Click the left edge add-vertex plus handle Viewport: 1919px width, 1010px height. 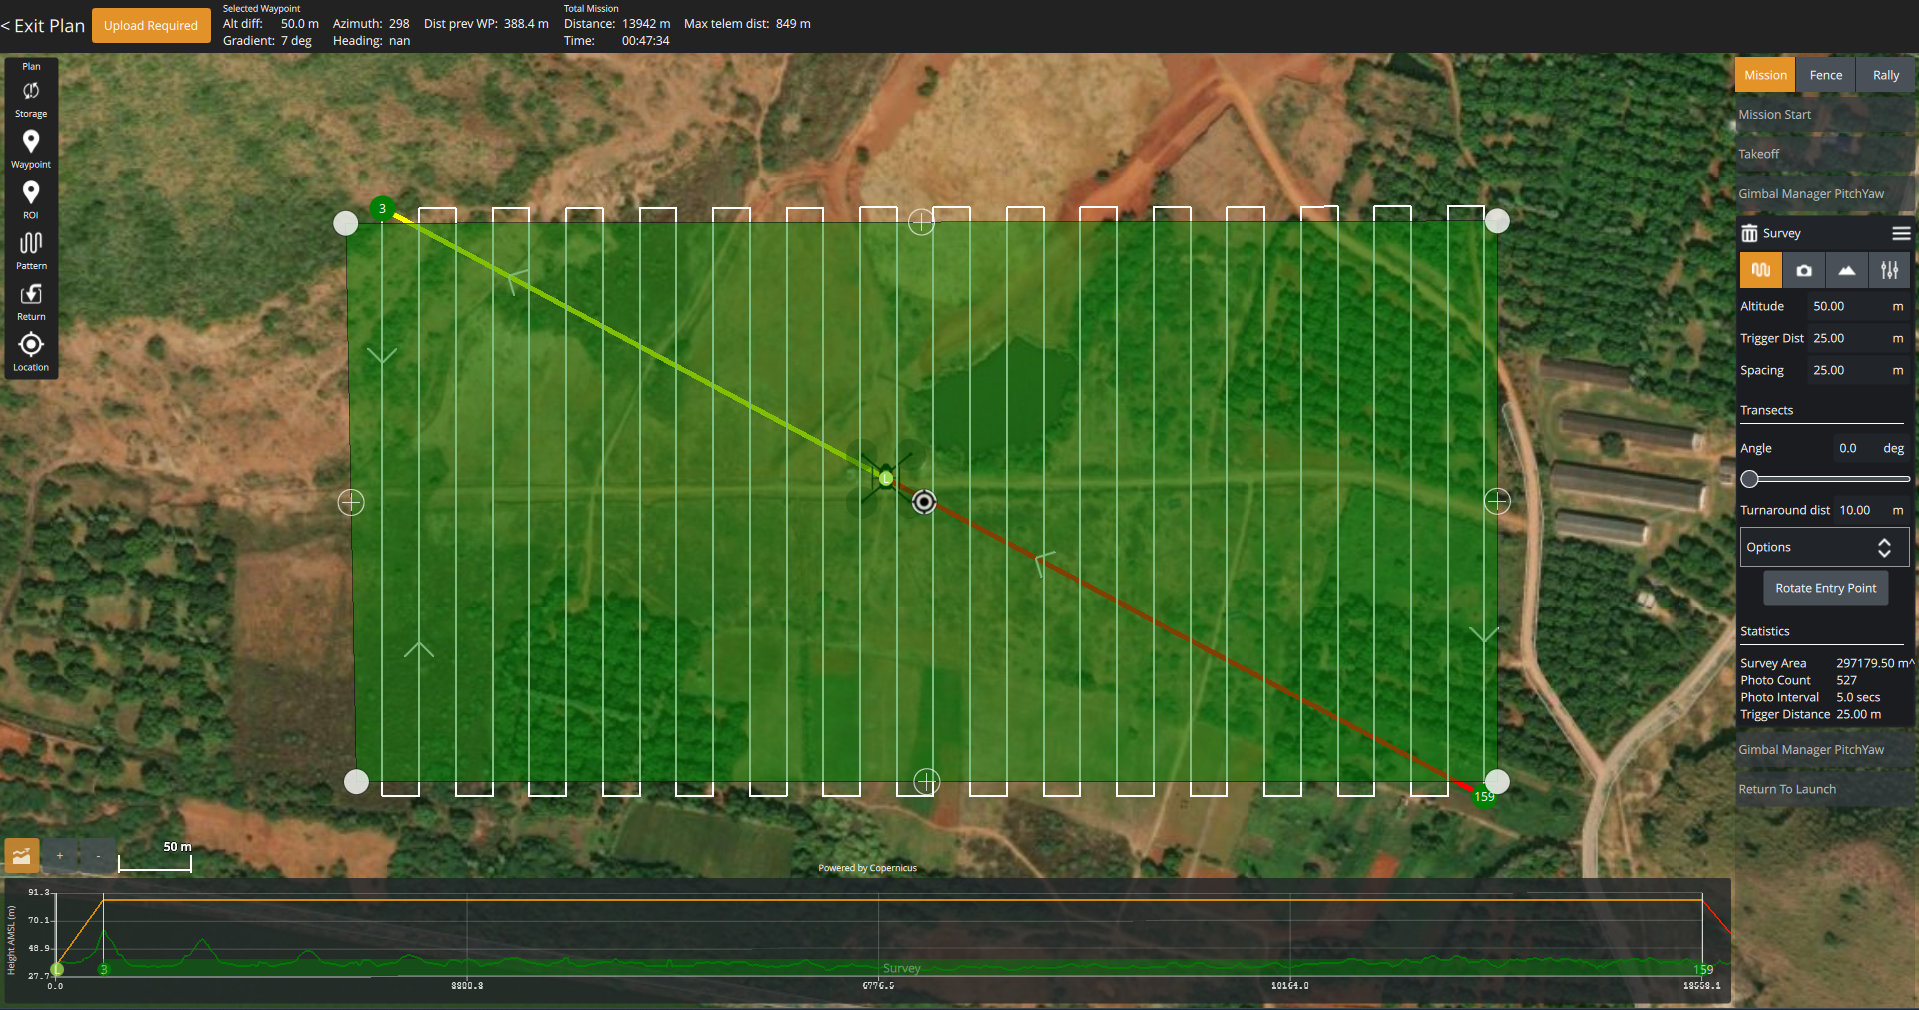click(x=351, y=502)
